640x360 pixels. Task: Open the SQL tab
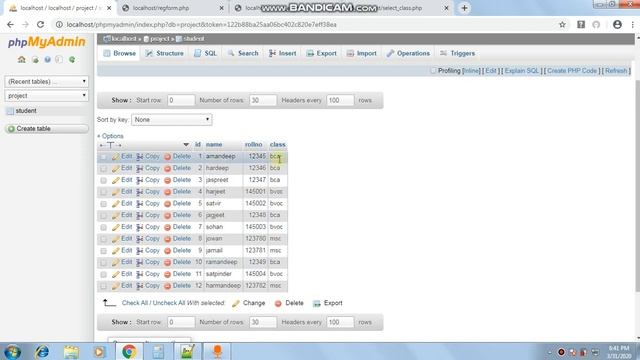[x=205, y=53]
